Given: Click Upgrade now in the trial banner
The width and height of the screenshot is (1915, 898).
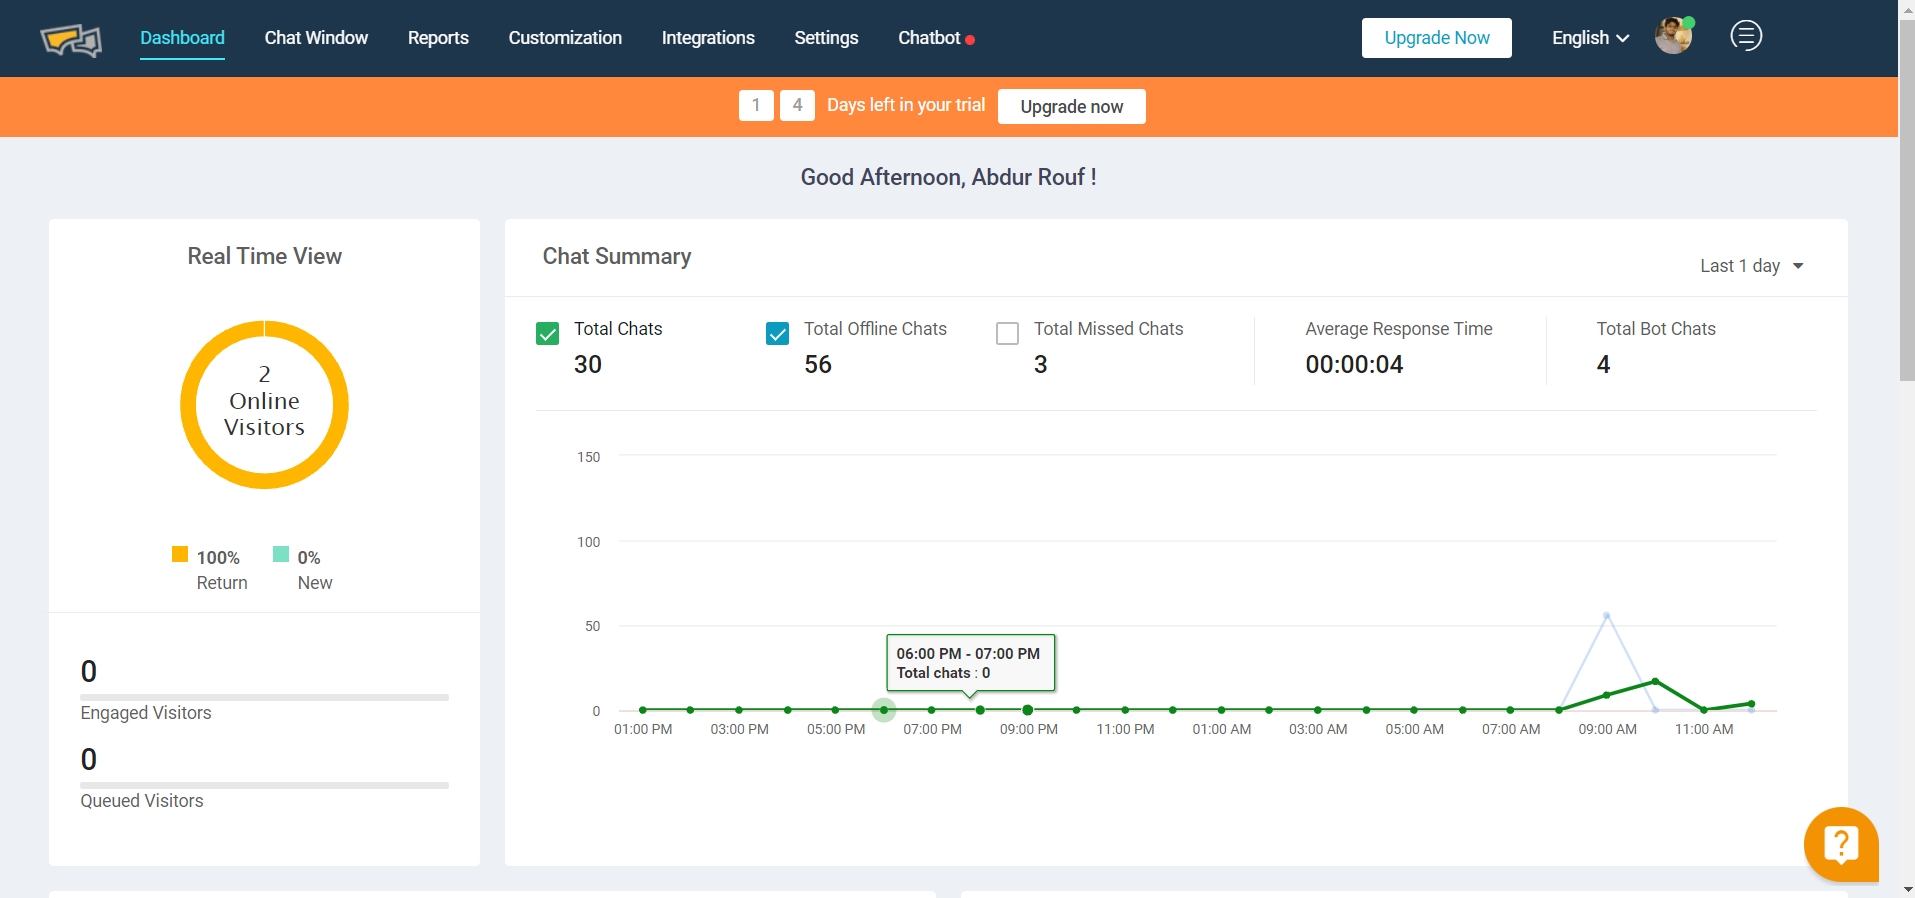Looking at the screenshot, I should click(x=1071, y=107).
